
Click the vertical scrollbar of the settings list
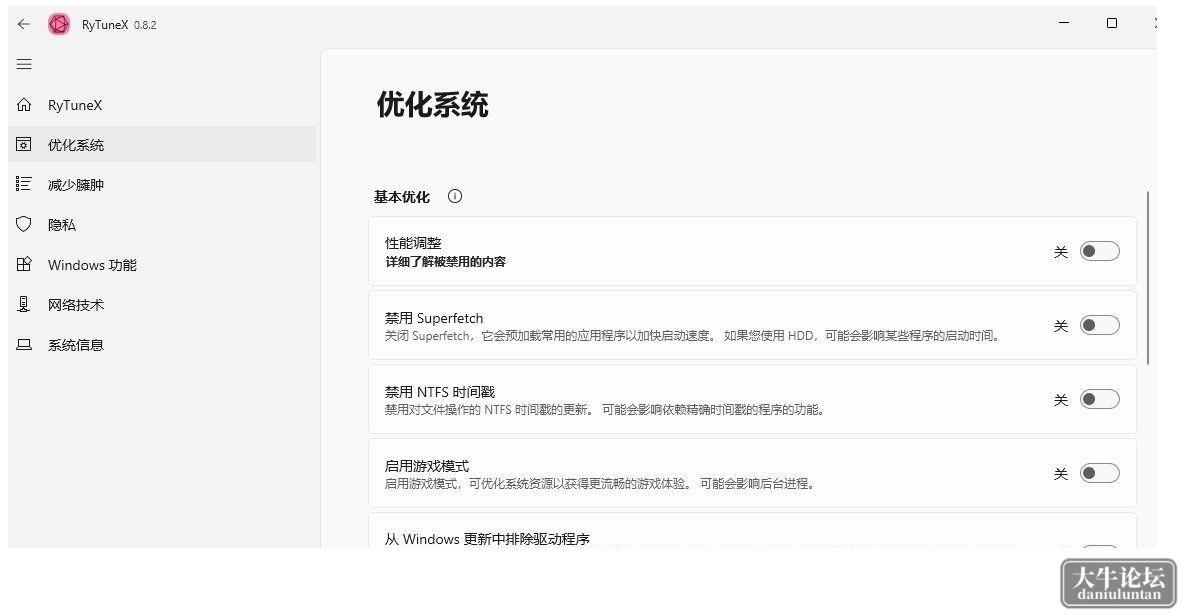tap(1148, 278)
